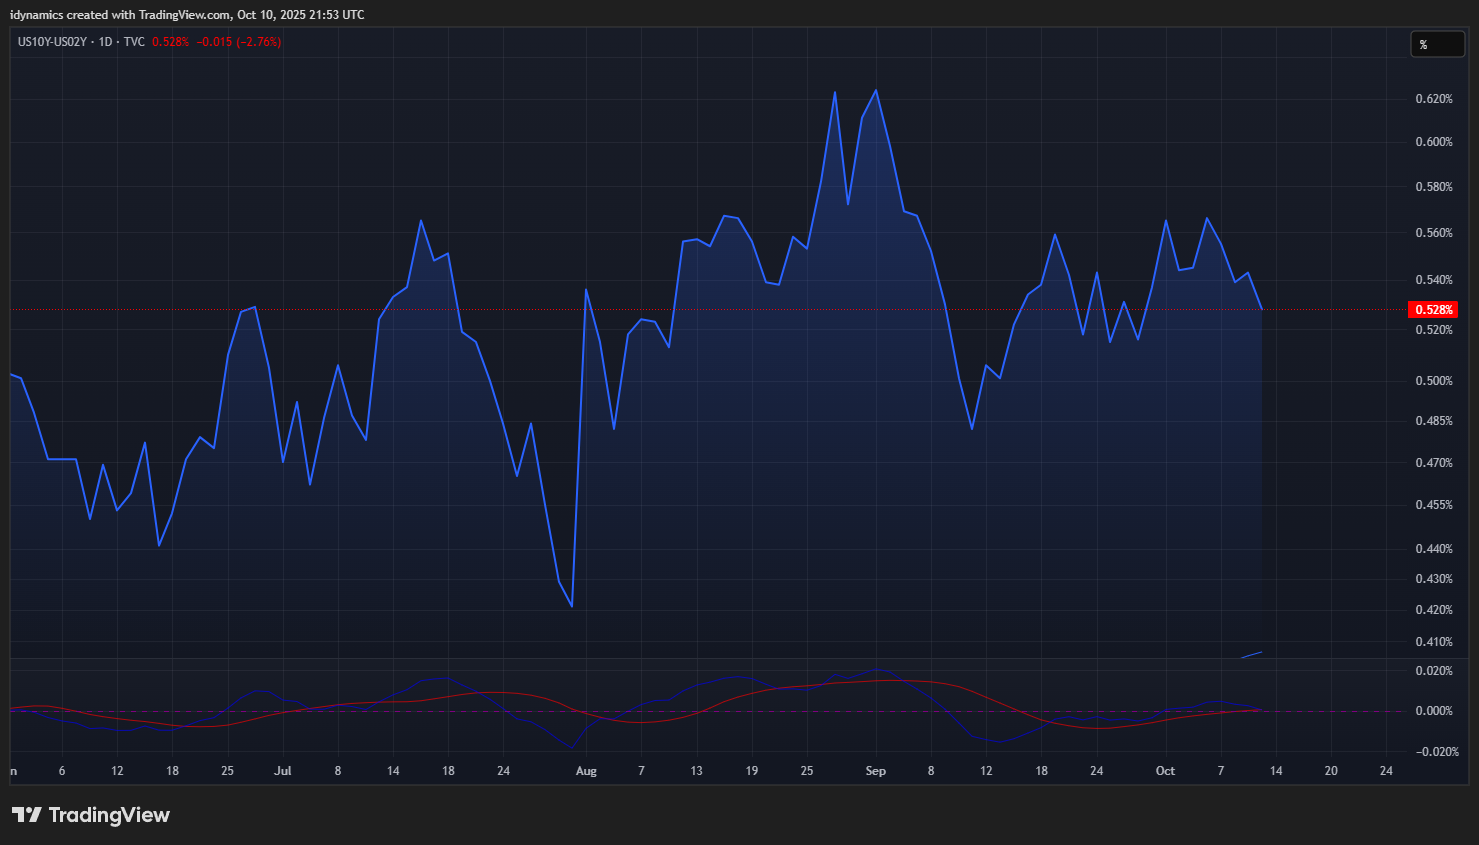The height and width of the screenshot is (845, 1479).
Task: Select the Aug label on time axis
Action: point(586,771)
